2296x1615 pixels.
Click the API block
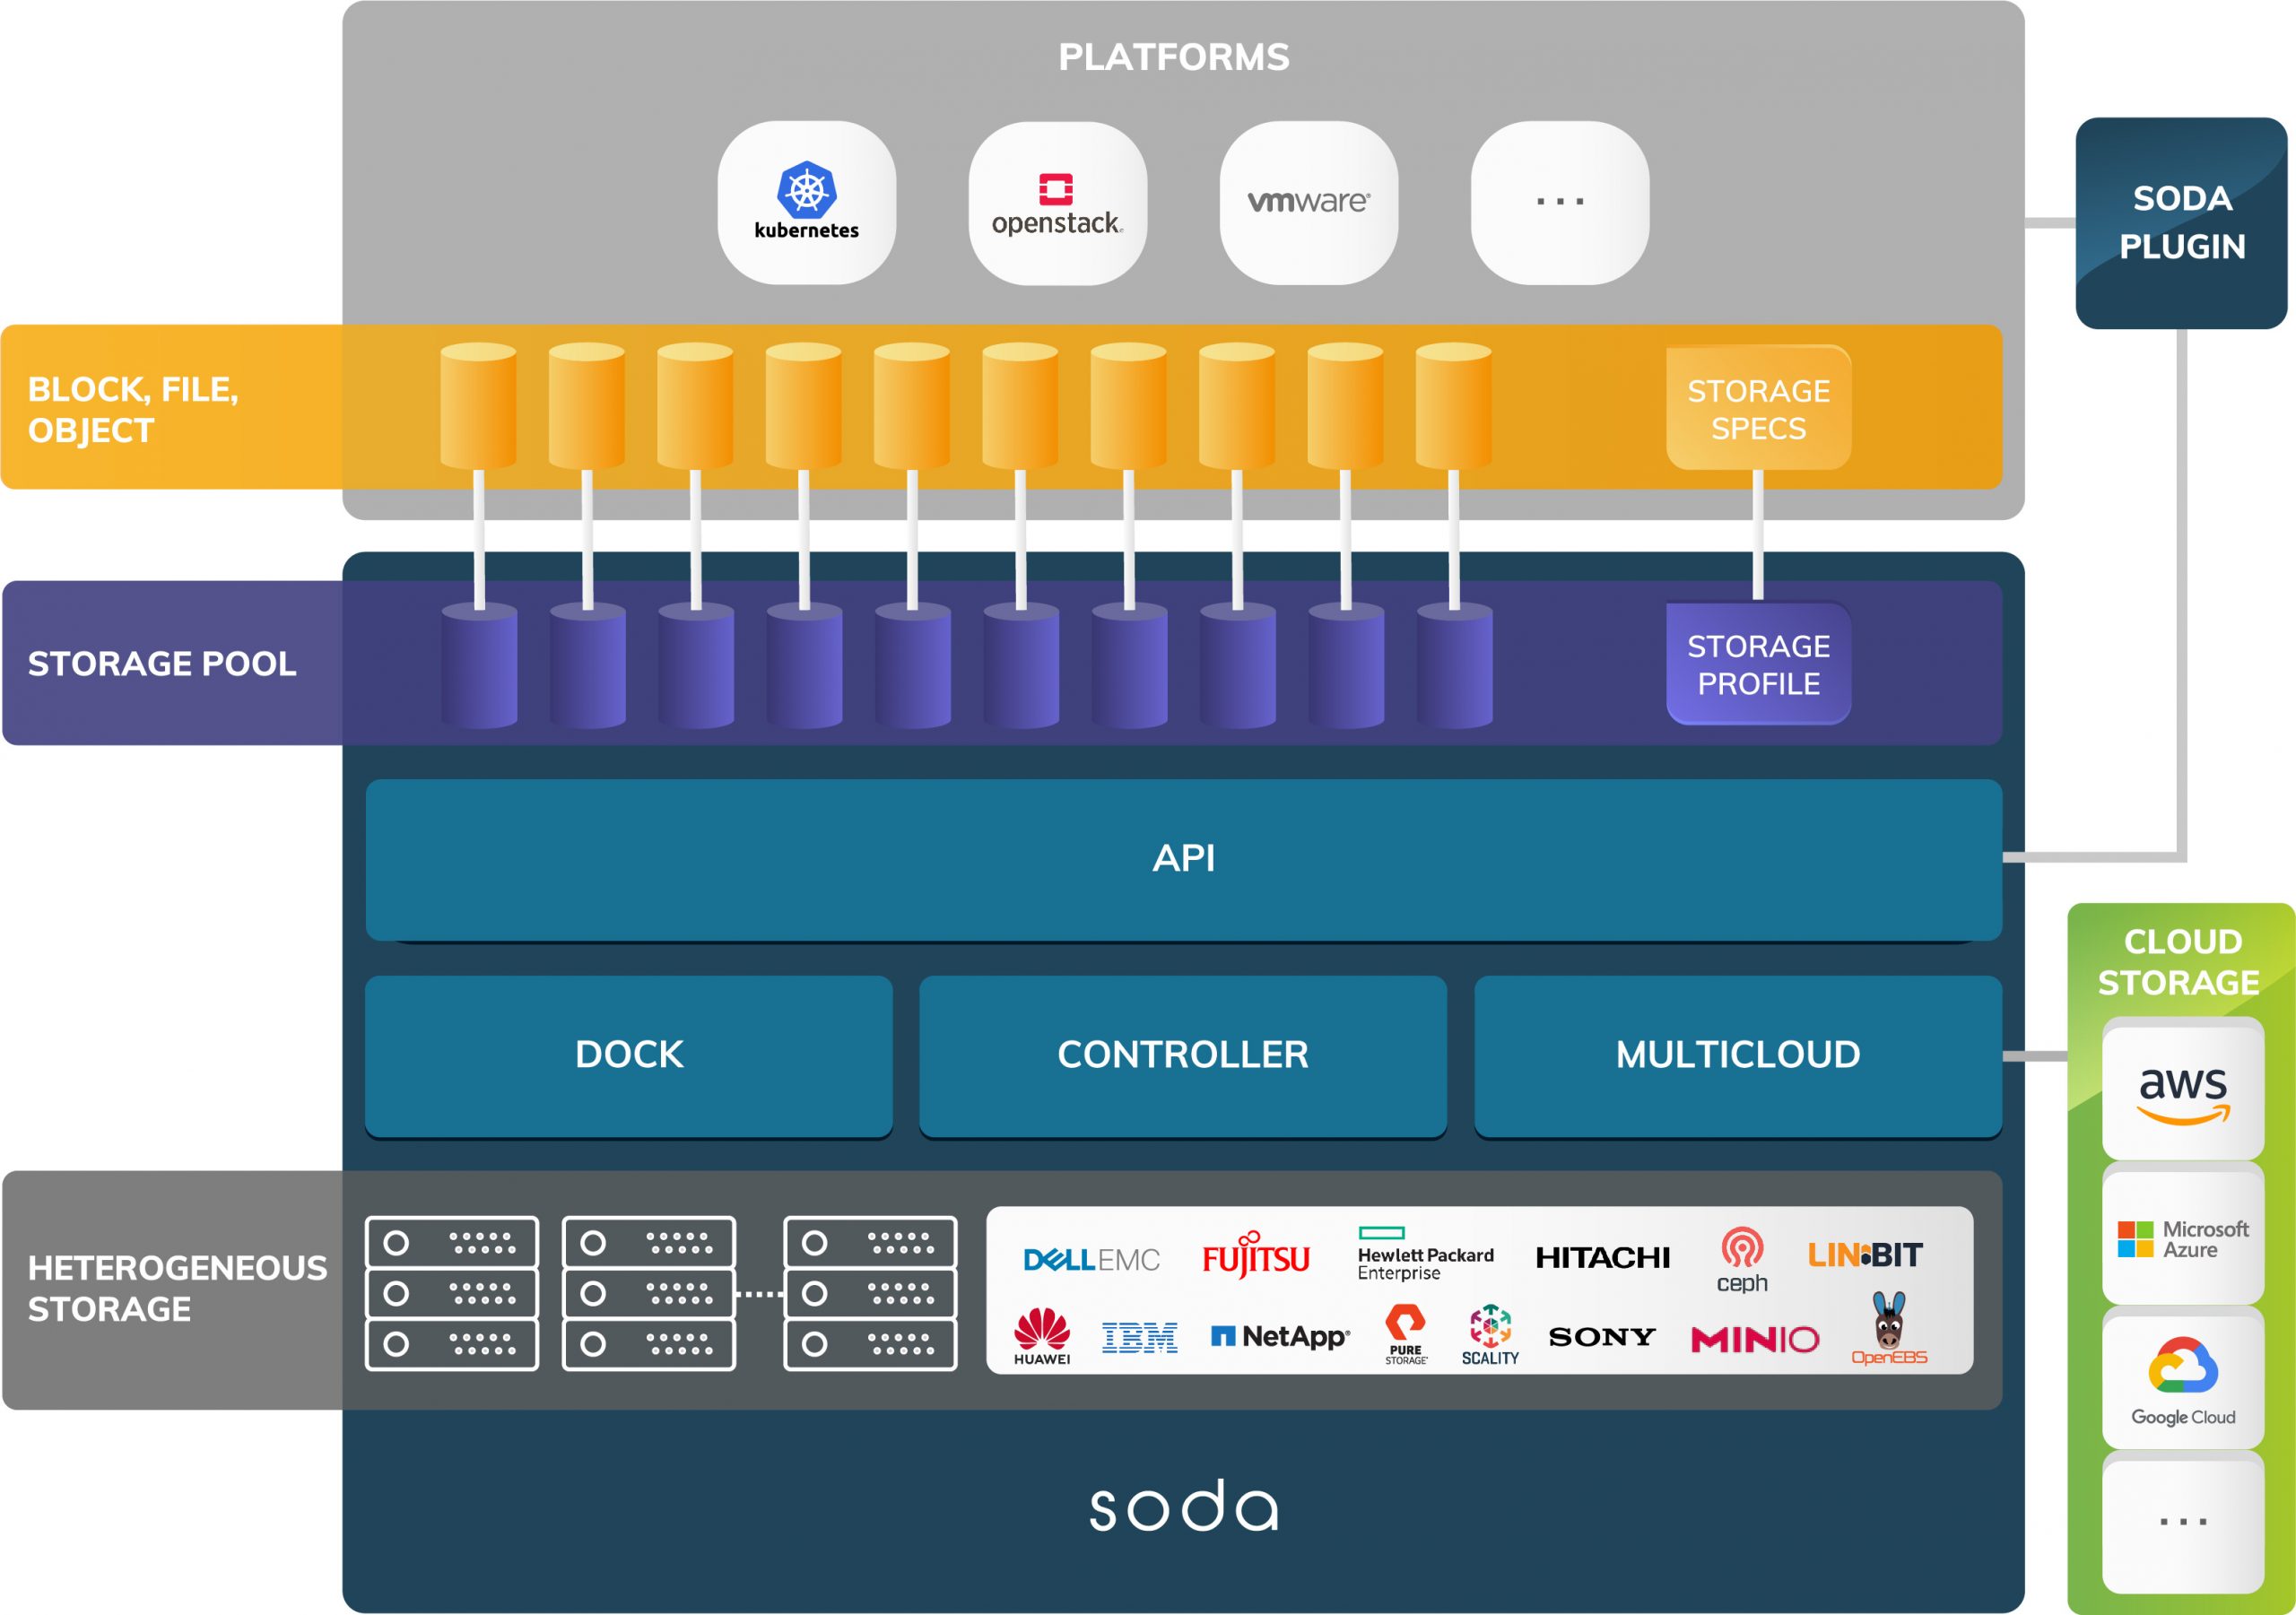1183,858
